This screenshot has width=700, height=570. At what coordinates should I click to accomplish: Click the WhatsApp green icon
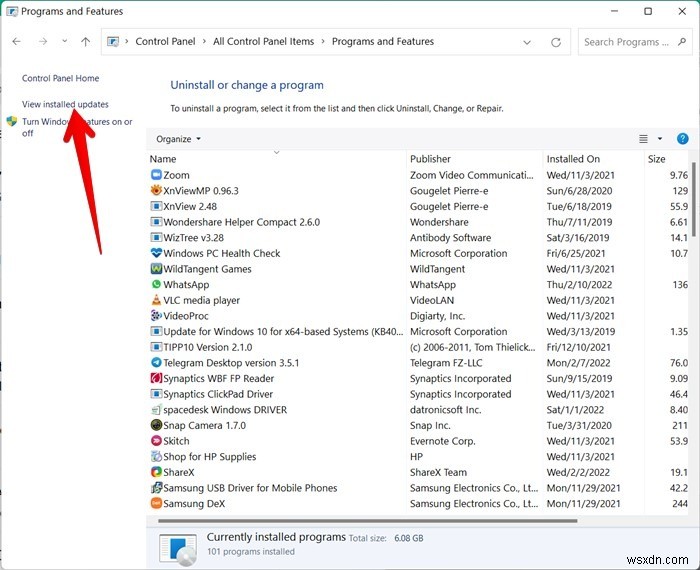[156, 284]
